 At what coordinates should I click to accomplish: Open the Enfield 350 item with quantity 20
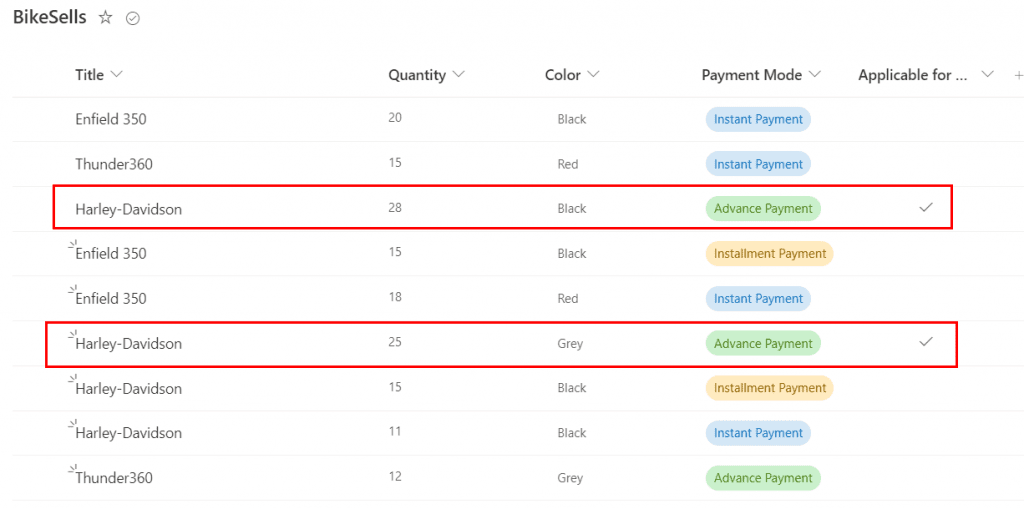[111, 120]
